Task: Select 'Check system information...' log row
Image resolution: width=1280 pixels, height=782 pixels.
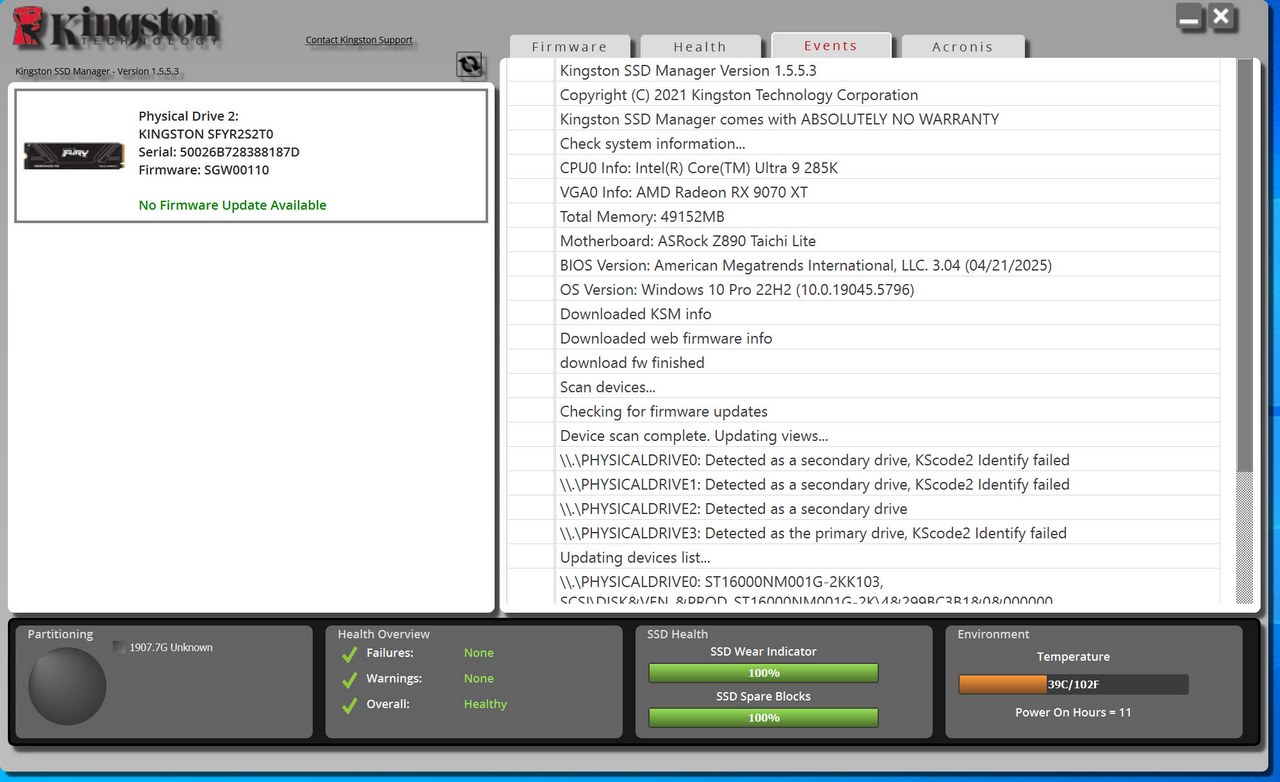Action: [863, 143]
